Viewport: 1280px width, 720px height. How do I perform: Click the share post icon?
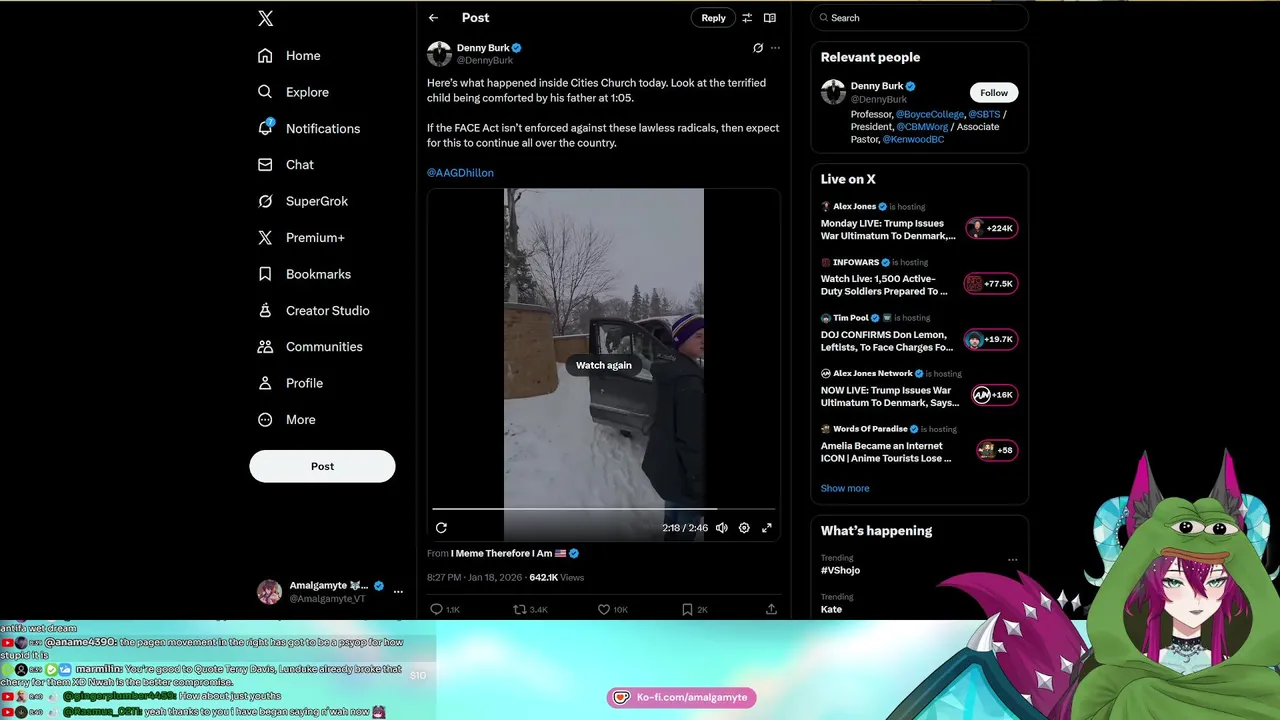771,609
